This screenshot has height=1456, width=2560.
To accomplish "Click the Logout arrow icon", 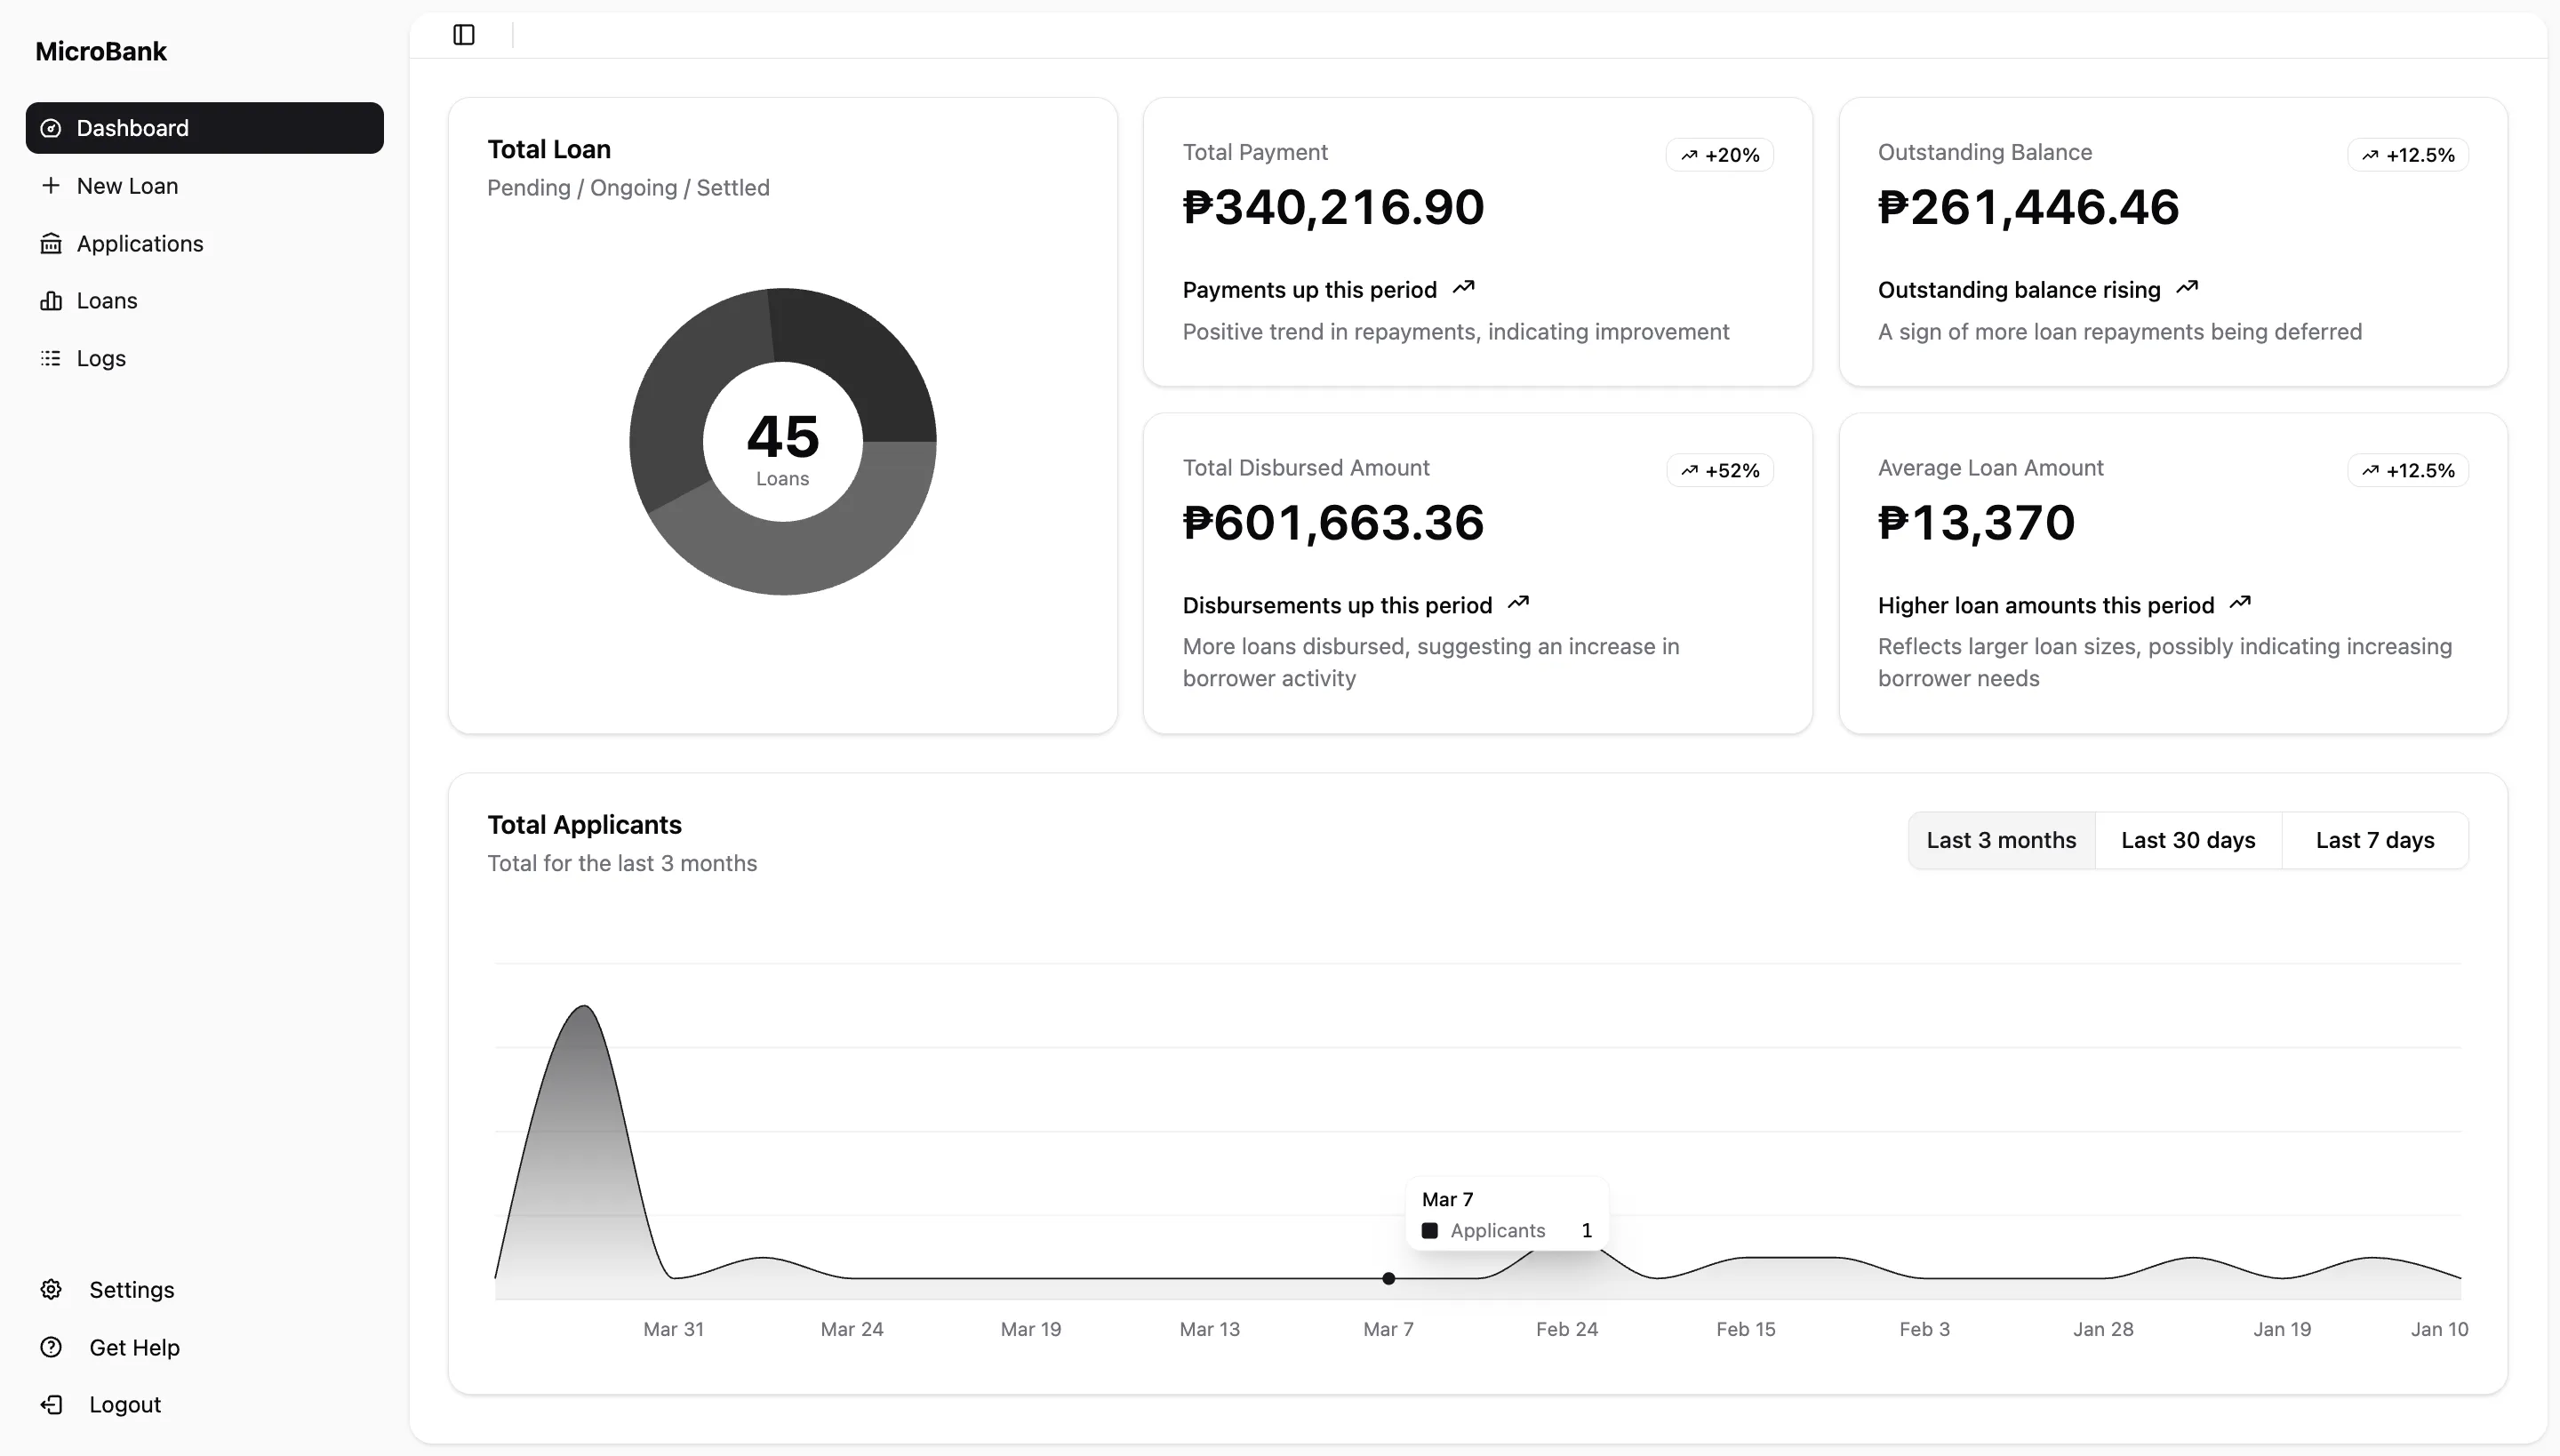I will [x=51, y=1404].
